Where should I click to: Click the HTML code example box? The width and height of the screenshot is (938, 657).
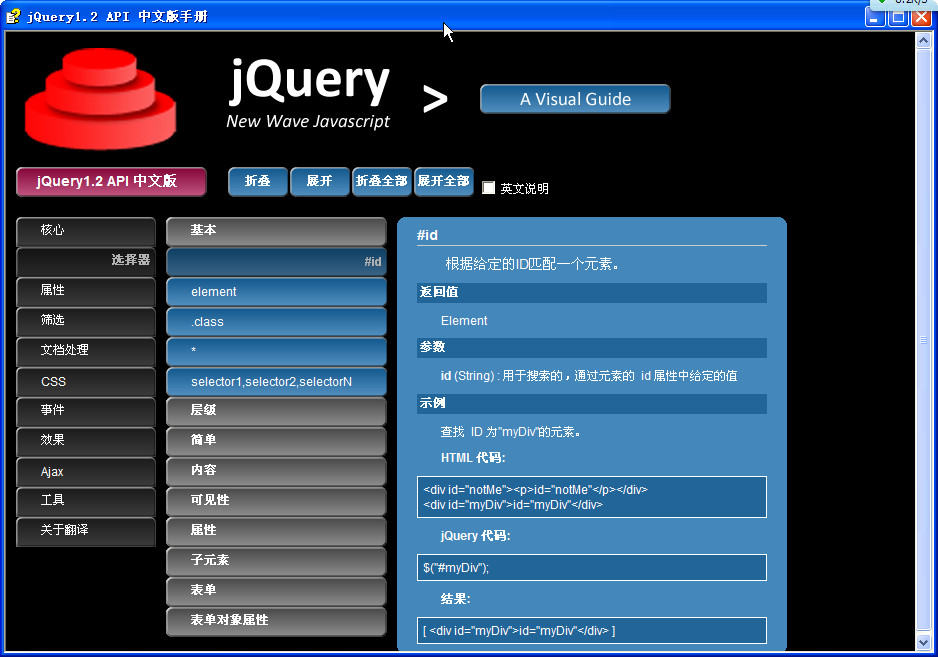click(592, 497)
